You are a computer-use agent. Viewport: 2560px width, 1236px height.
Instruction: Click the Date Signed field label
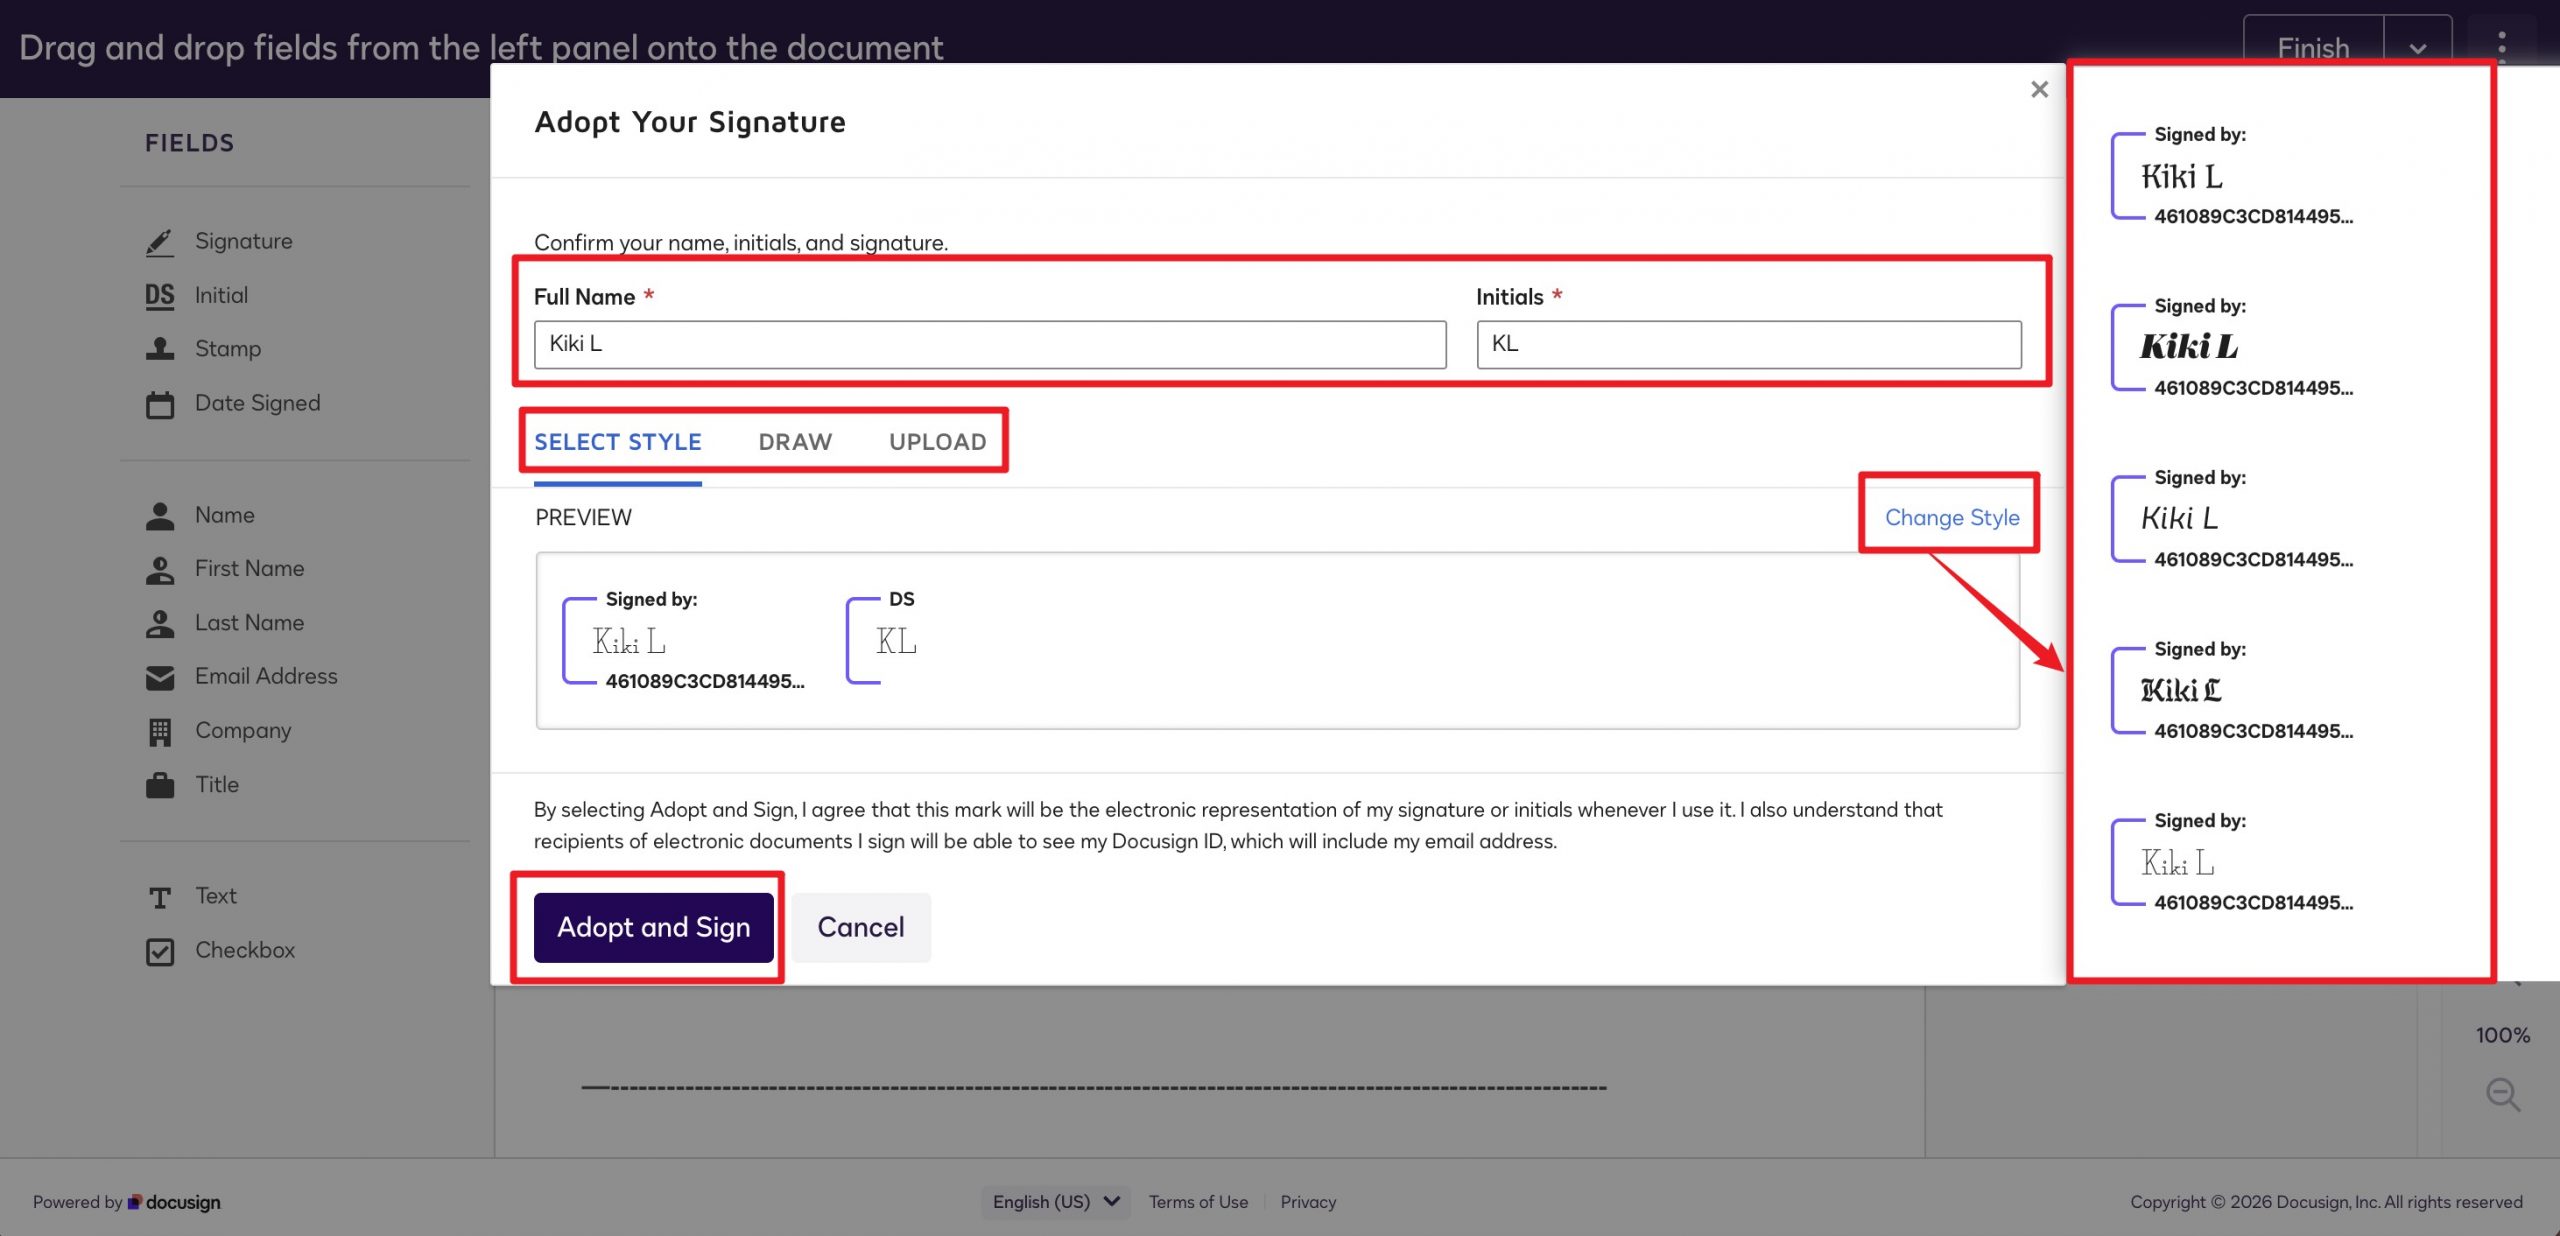point(258,403)
